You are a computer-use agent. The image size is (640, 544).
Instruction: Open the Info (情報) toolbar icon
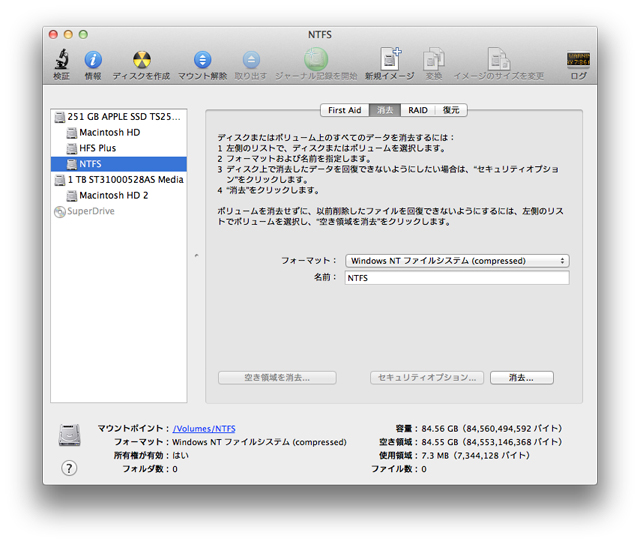tap(93, 60)
